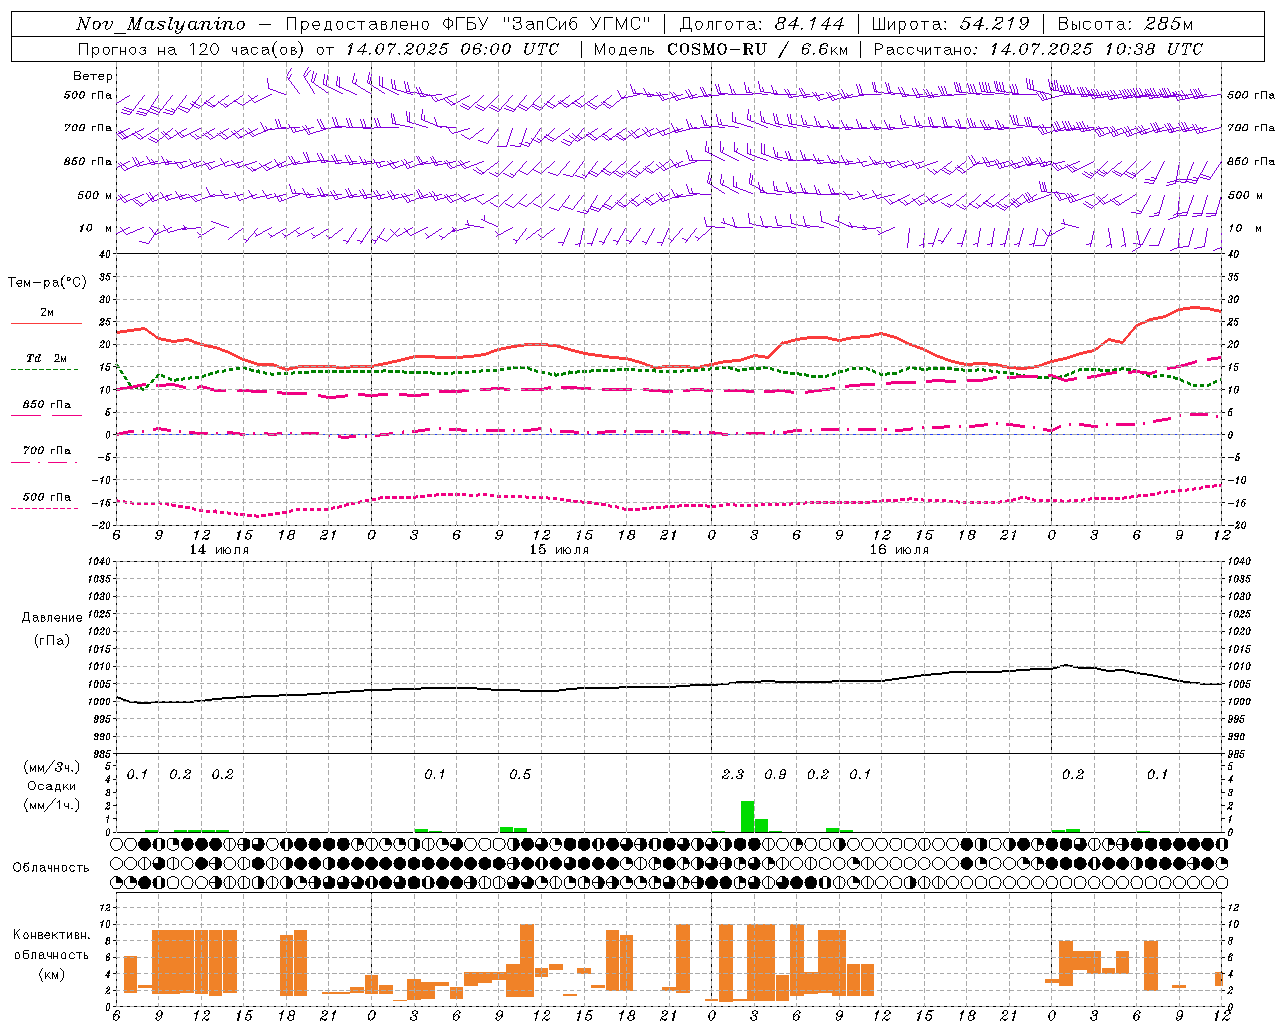Select the "15 июля" date label
1280x1024 pixels.
click(x=559, y=550)
